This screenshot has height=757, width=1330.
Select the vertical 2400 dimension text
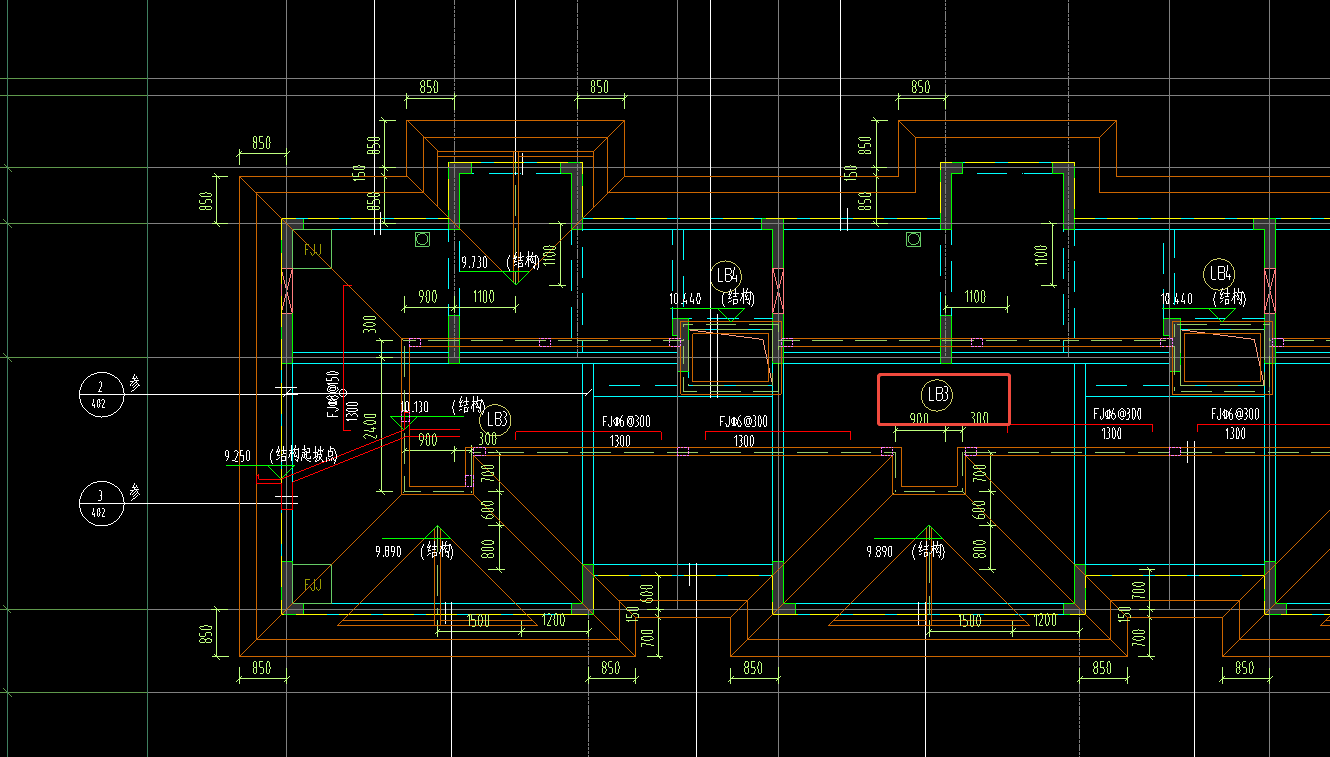point(371,427)
